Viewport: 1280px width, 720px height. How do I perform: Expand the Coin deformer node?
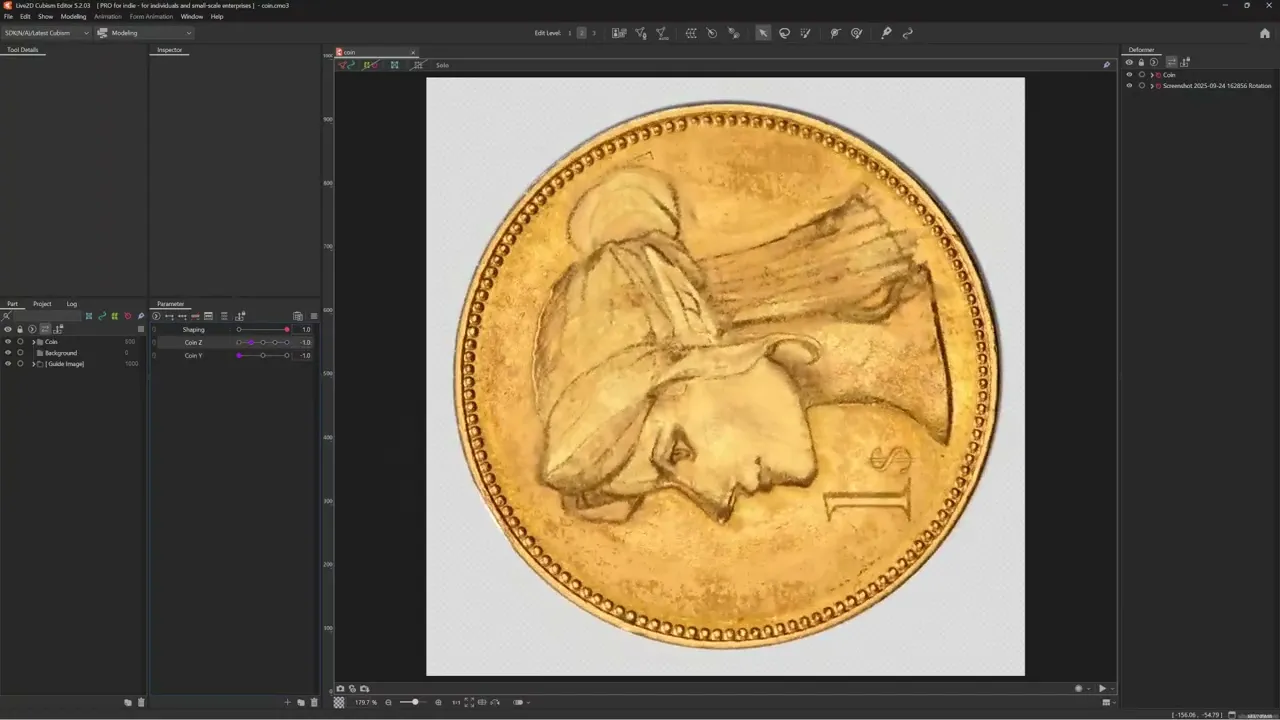coord(1152,75)
